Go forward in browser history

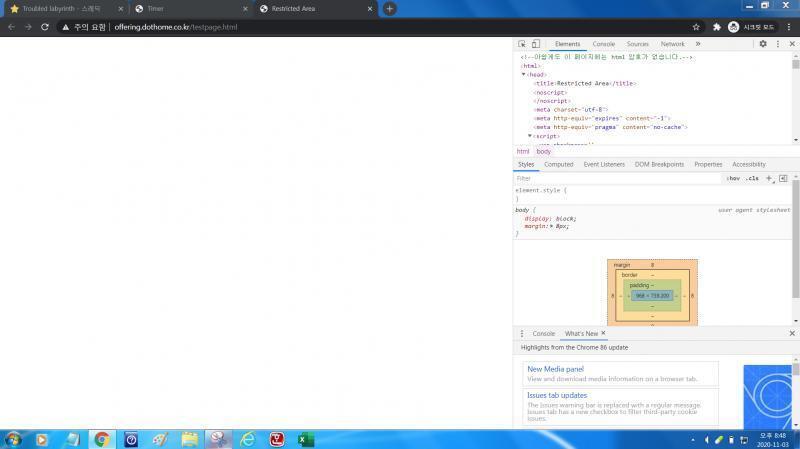point(28,27)
